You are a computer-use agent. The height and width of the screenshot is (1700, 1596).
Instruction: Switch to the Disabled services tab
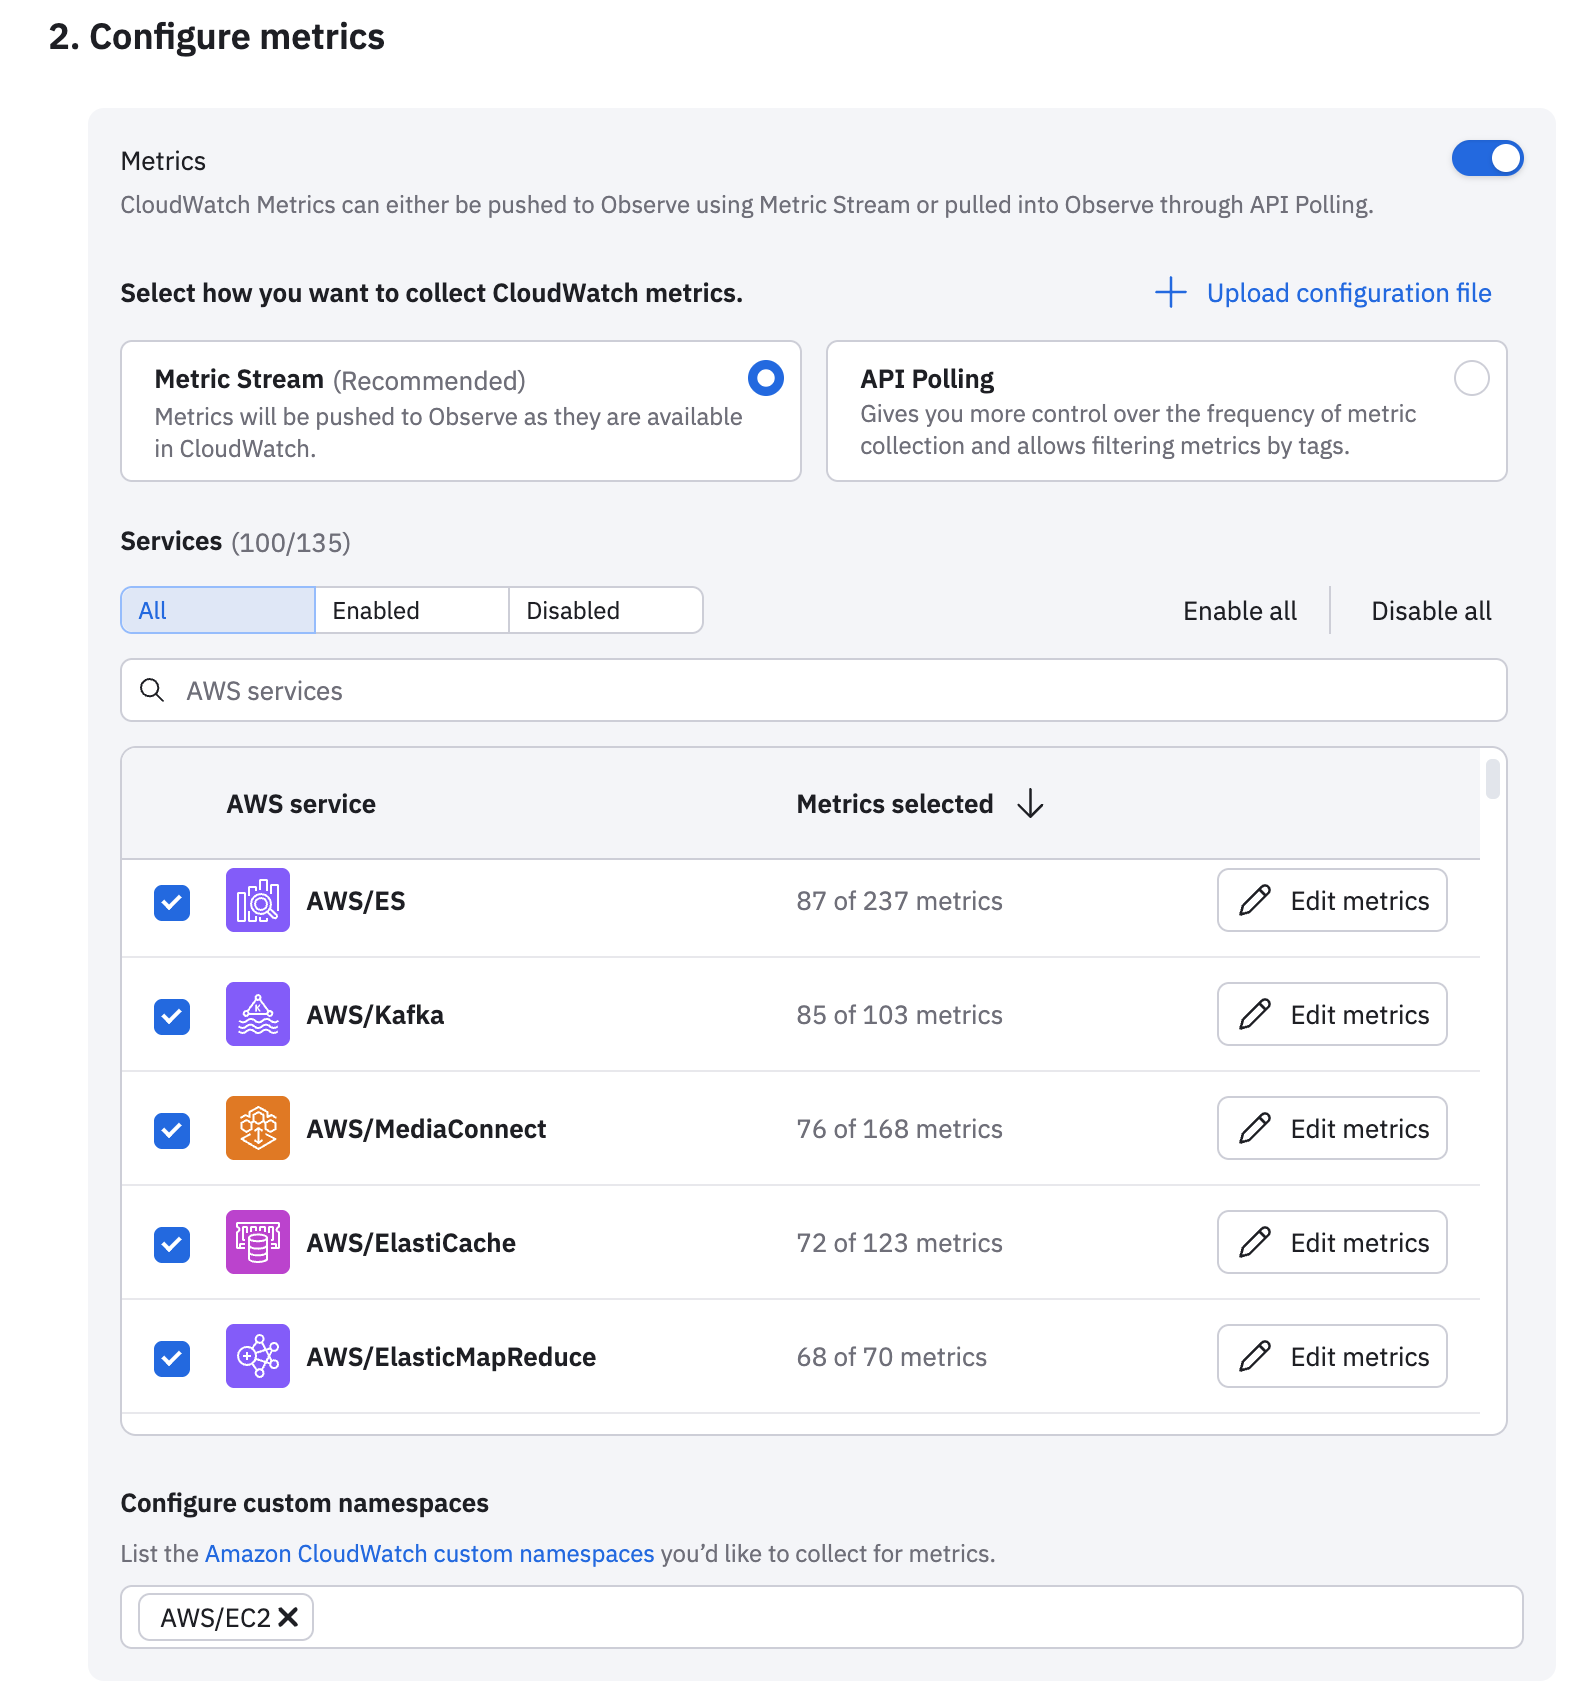click(606, 610)
